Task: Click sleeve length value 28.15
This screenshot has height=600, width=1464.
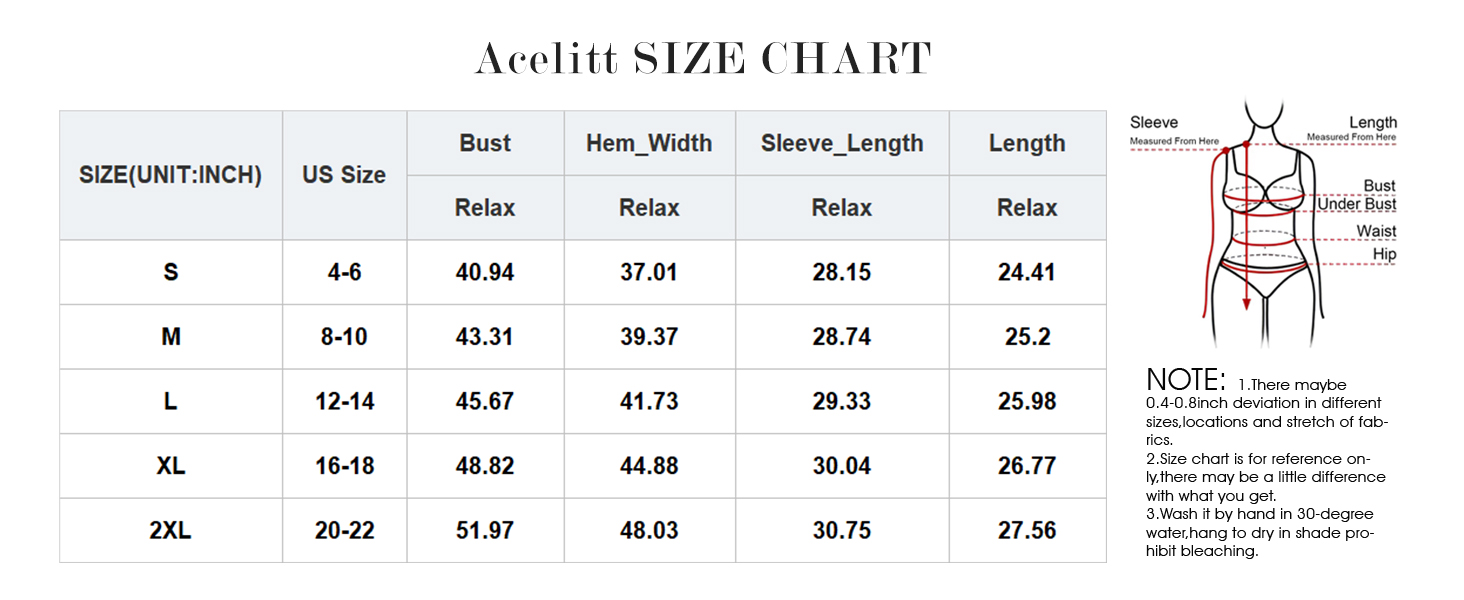Action: point(842,272)
